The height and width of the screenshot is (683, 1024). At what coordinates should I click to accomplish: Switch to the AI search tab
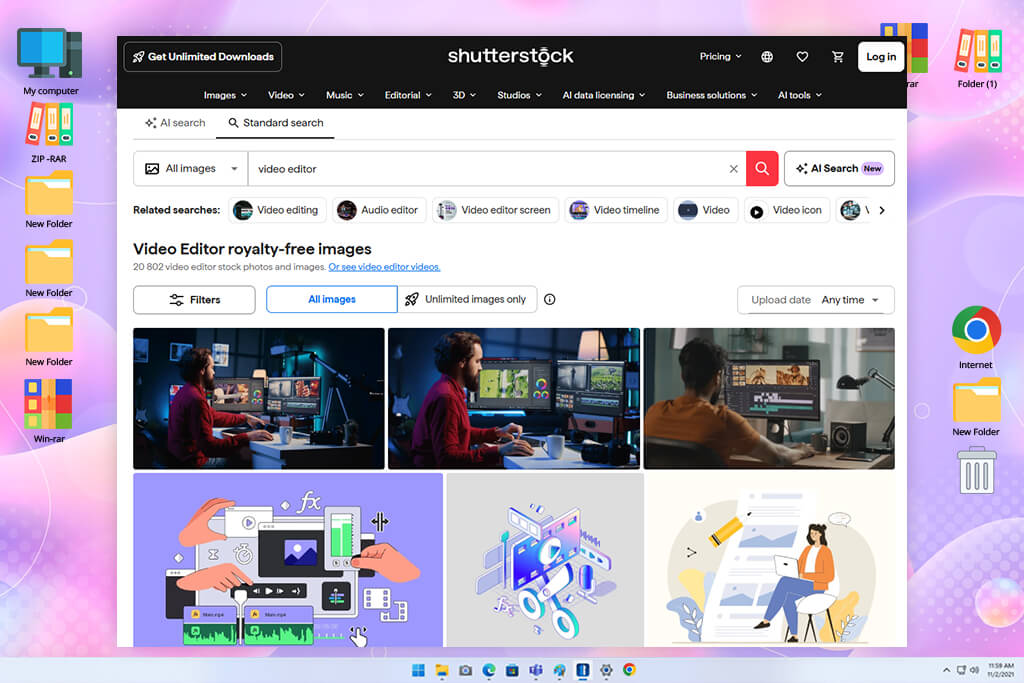tap(175, 123)
